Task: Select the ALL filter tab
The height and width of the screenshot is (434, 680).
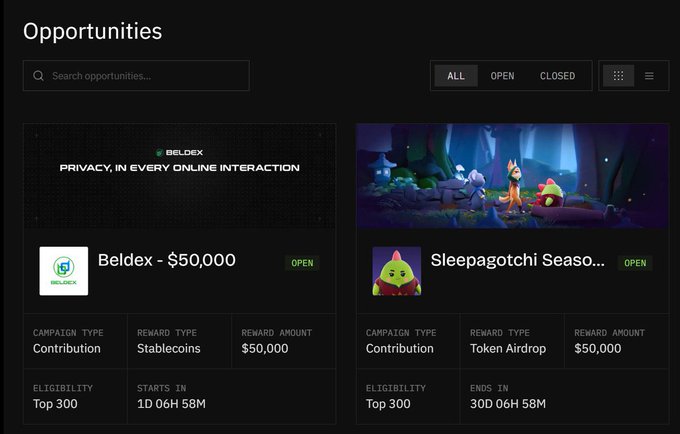Action: [x=456, y=76]
